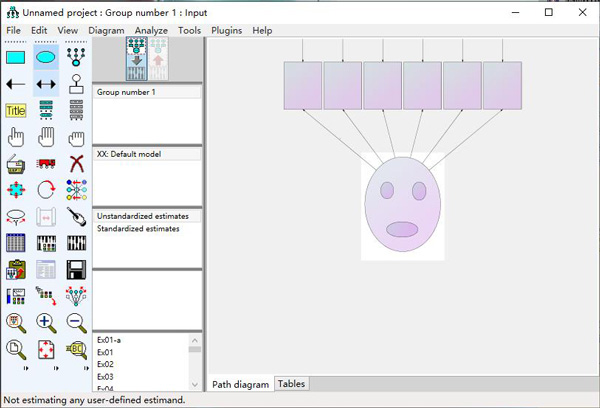Select Unstandardized estimates in the list
600x408 pixels.
(x=142, y=216)
